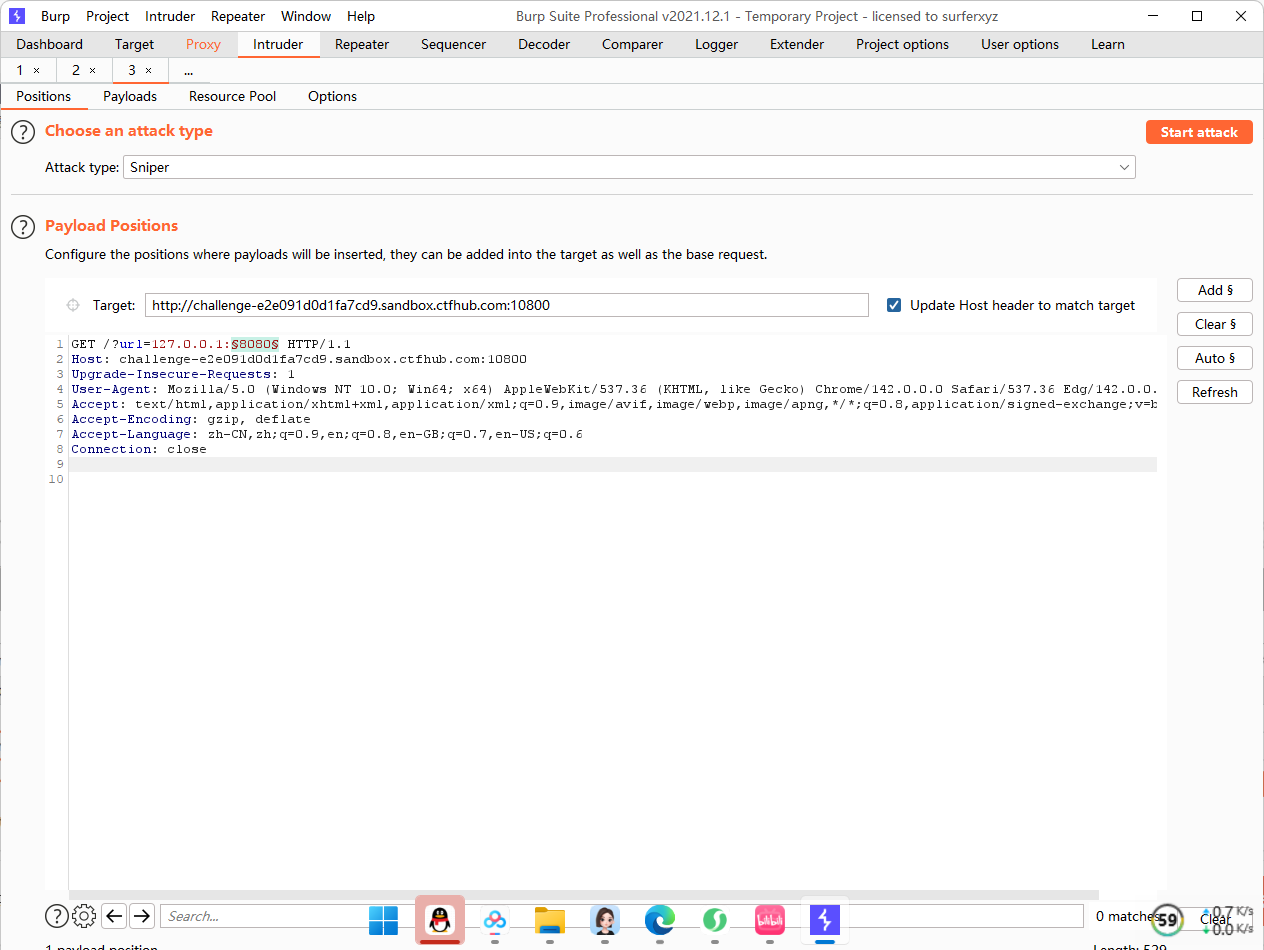Open Microsoft Edge on taskbar
The image size is (1264, 950).
[x=660, y=920]
